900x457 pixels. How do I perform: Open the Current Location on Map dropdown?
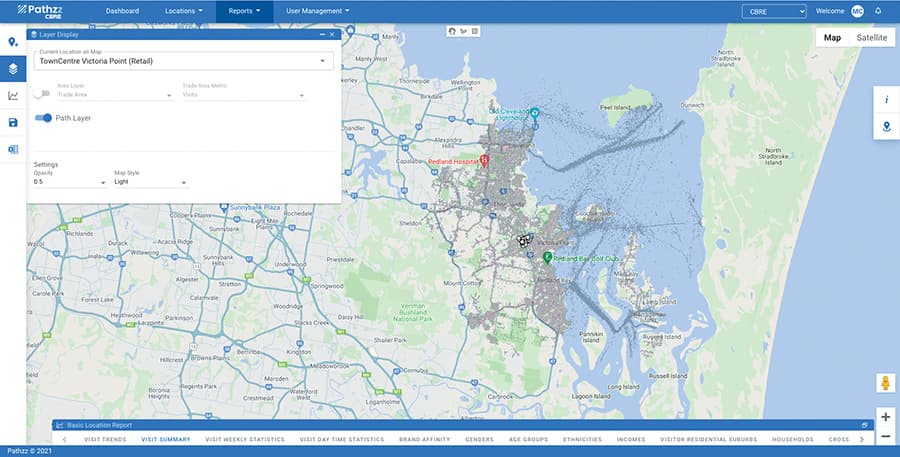click(184, 61)
